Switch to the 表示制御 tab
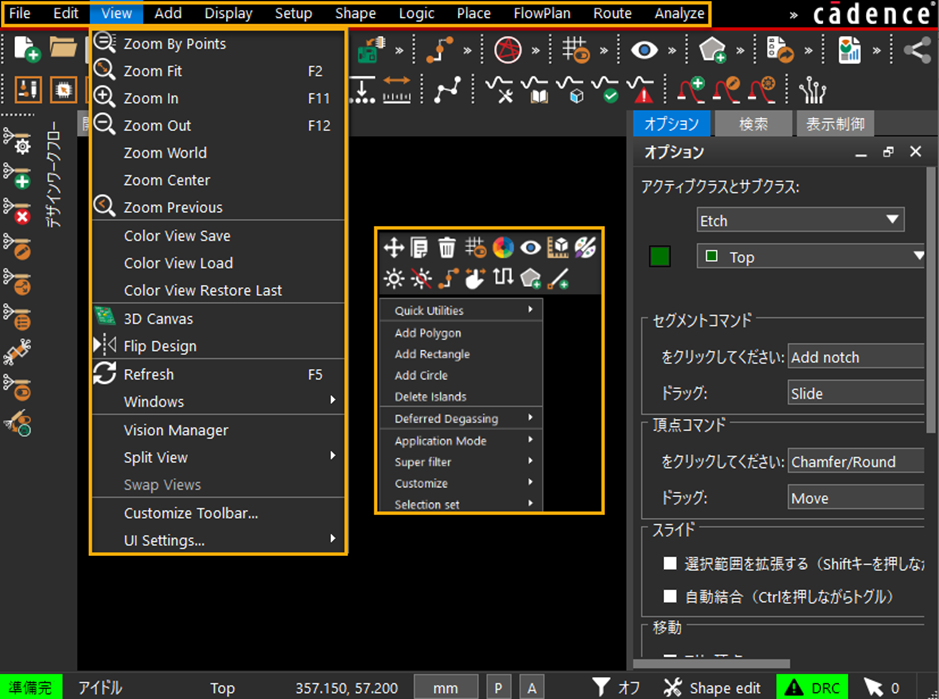Image resolution: width=939 pixels, height=699 pixels. click(x=835, y=124)
